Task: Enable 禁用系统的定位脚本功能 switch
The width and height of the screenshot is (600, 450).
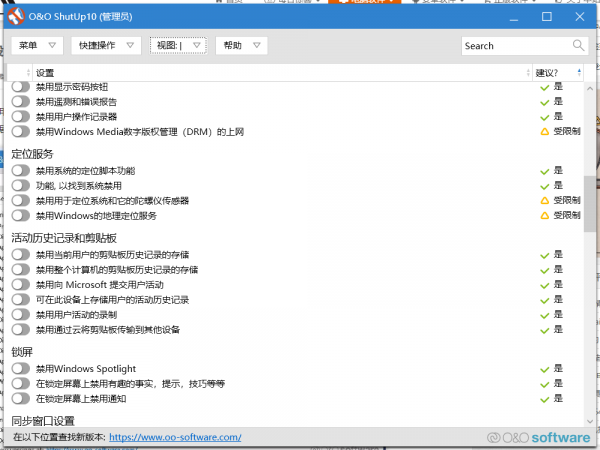Action: 21,171
